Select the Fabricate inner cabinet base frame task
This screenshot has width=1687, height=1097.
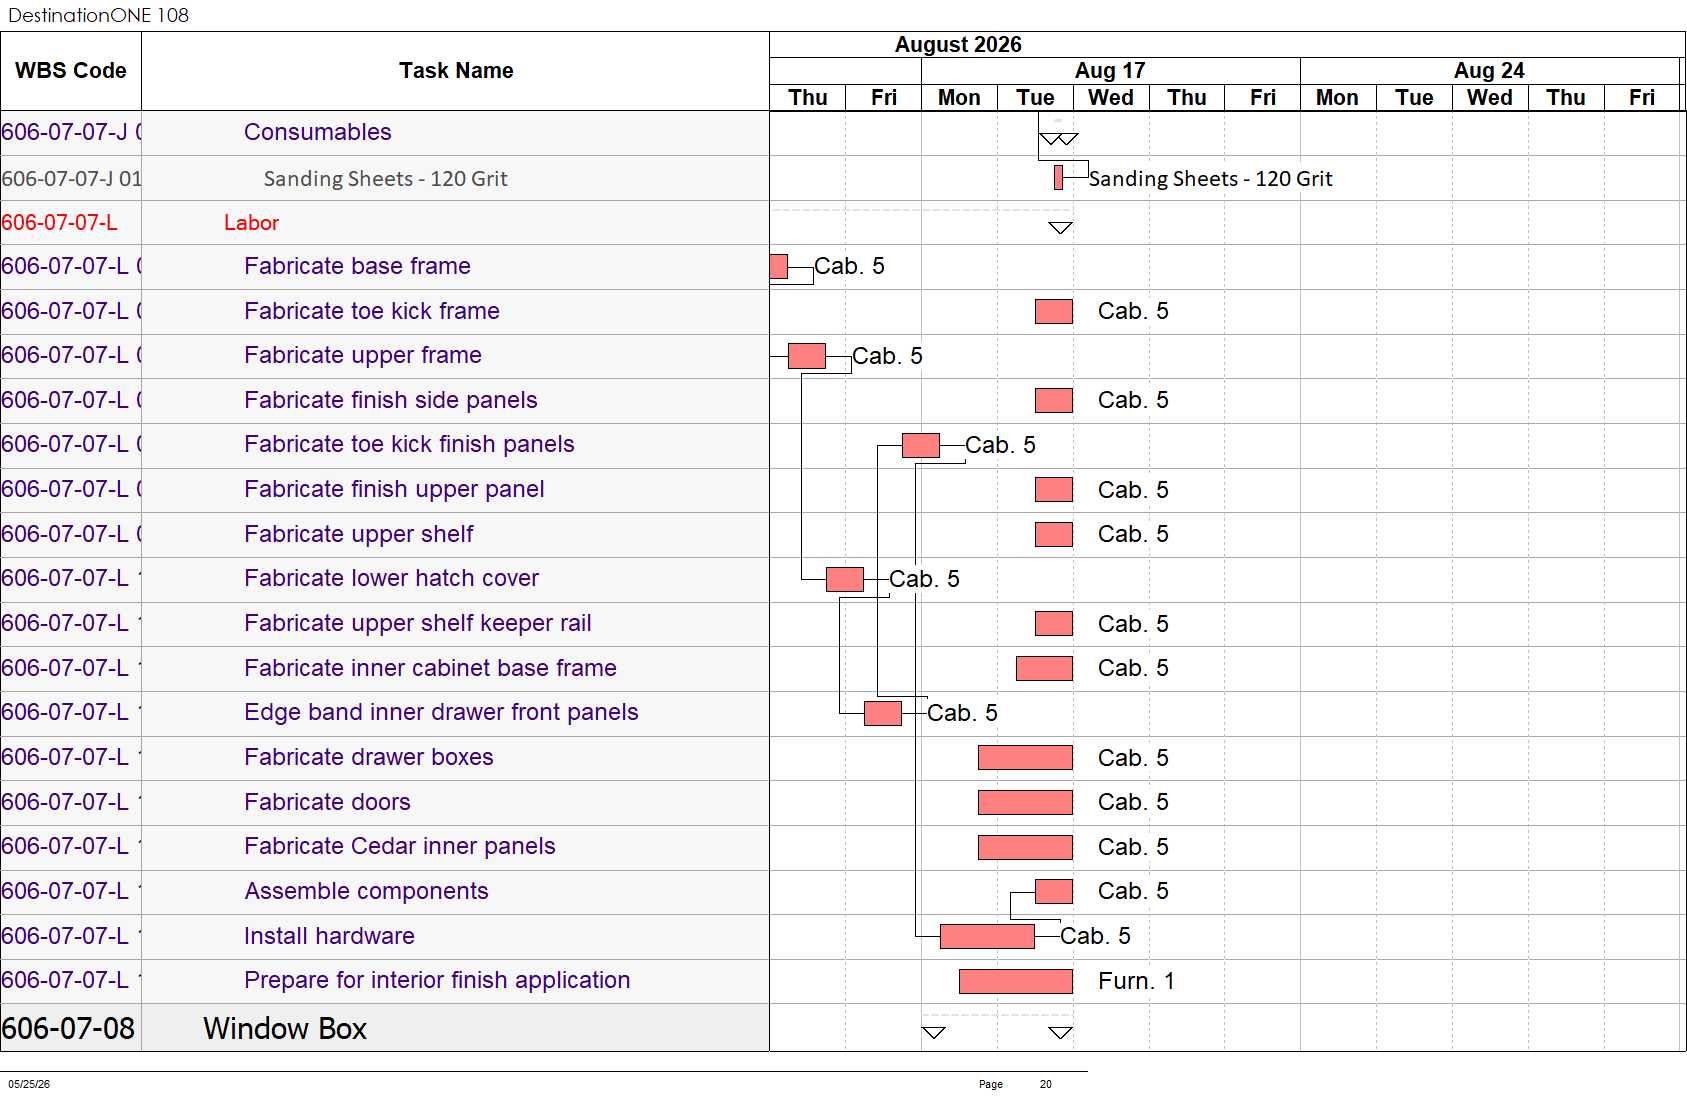(430, 668)
